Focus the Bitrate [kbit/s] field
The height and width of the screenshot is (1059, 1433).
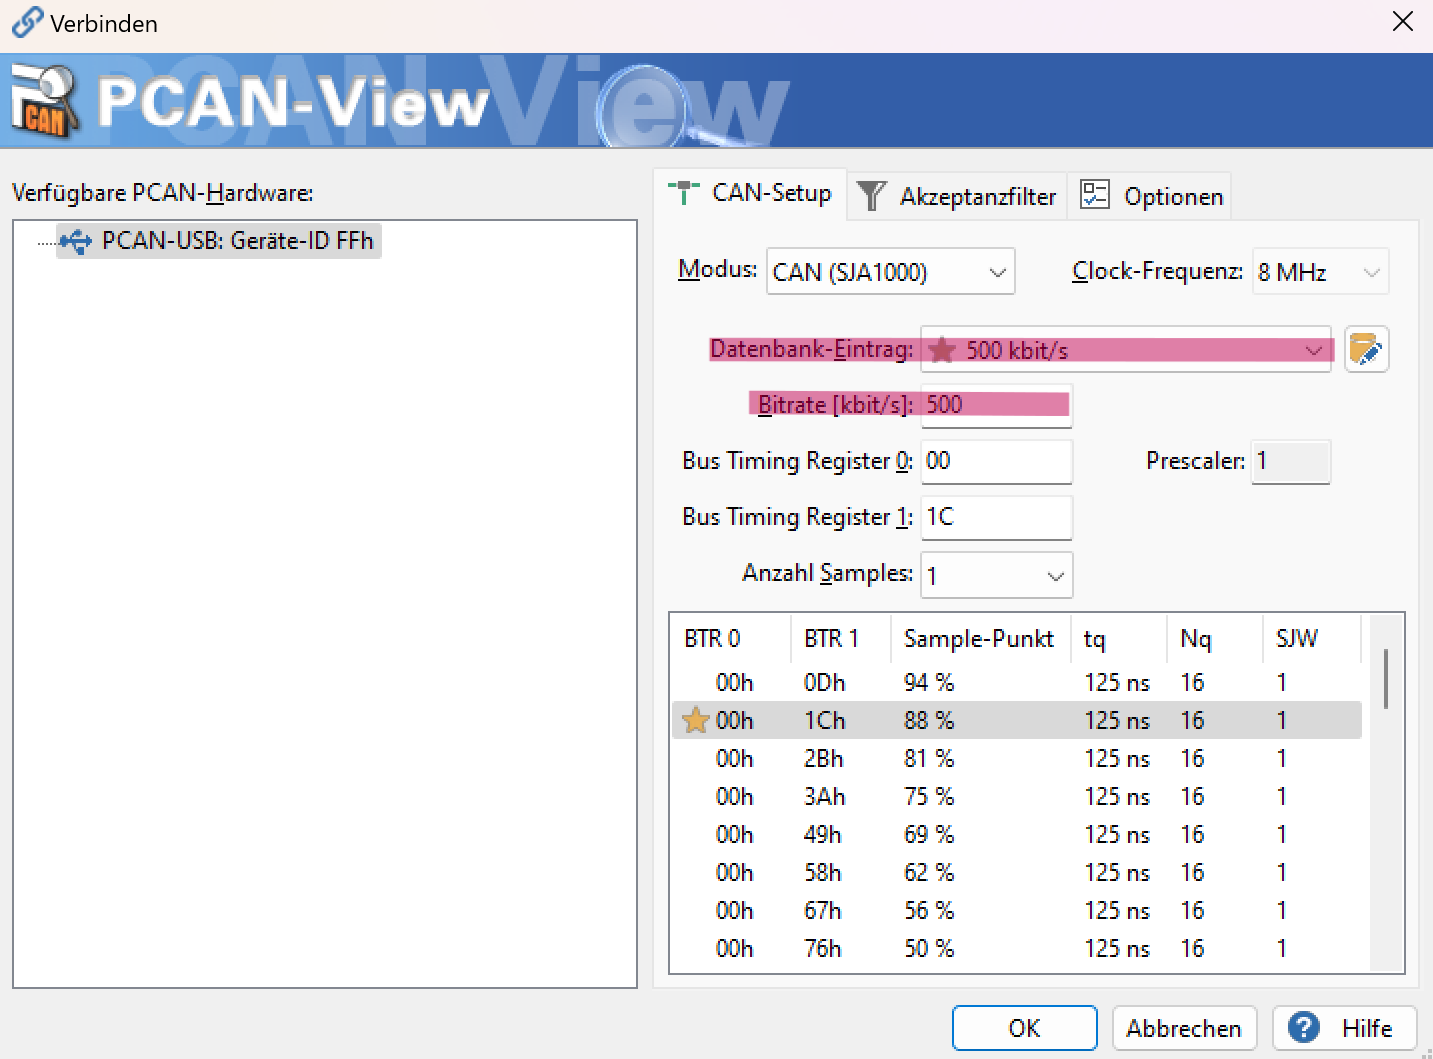(996, 405)
